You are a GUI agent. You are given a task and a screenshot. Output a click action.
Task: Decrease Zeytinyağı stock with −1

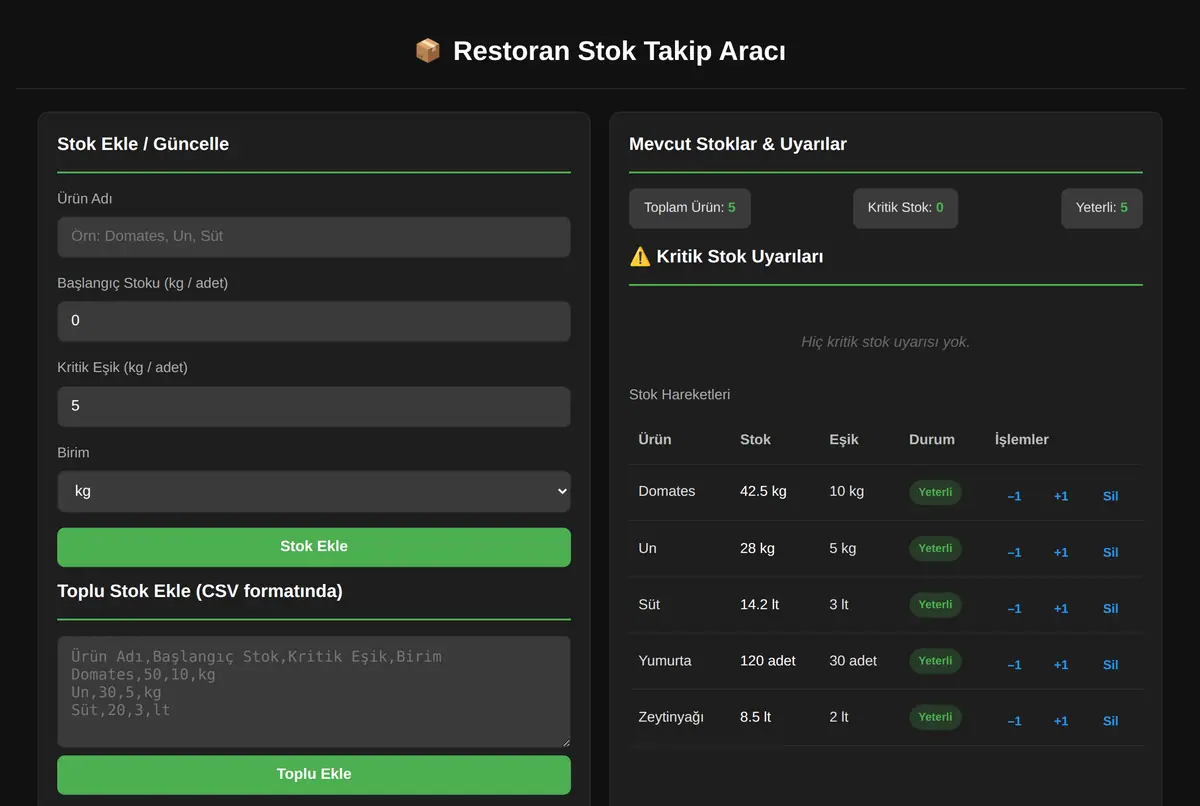click(x=1014, y=721)
